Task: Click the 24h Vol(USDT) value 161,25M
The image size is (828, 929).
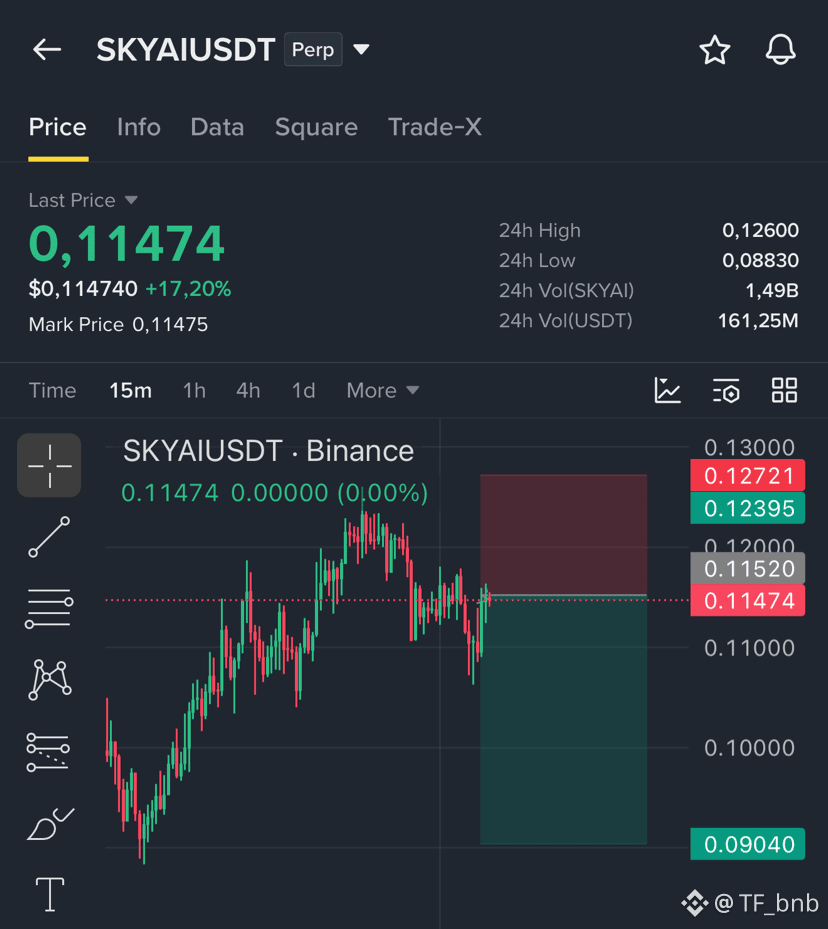Action: coord(758,321)
